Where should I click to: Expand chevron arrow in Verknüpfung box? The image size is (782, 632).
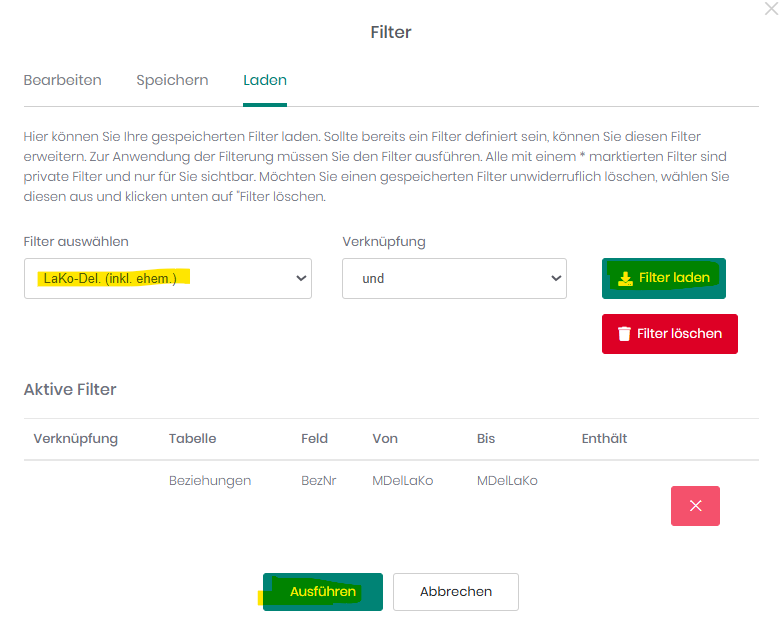pyautogui.click(x=556, y=278)
